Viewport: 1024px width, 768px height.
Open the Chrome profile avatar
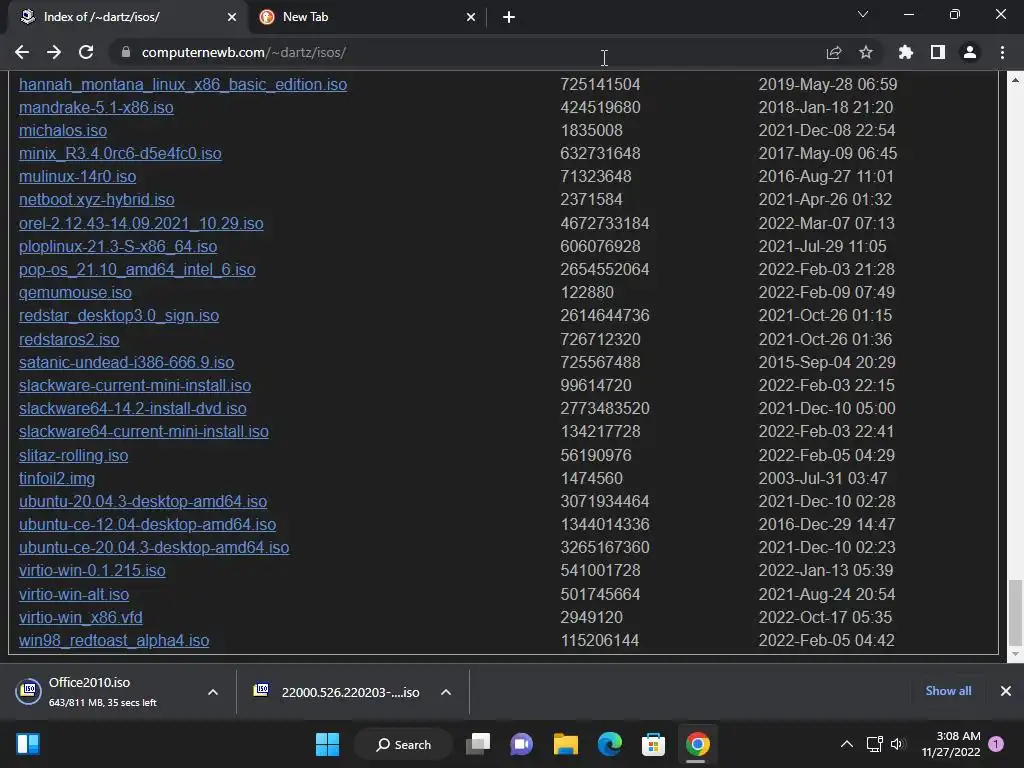point(970,52)
